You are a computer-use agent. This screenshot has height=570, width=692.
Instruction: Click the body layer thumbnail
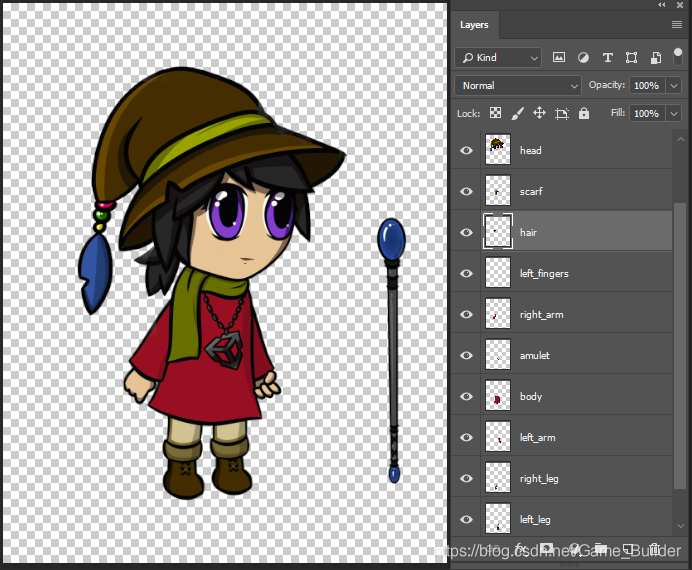[x=498, y=396]
